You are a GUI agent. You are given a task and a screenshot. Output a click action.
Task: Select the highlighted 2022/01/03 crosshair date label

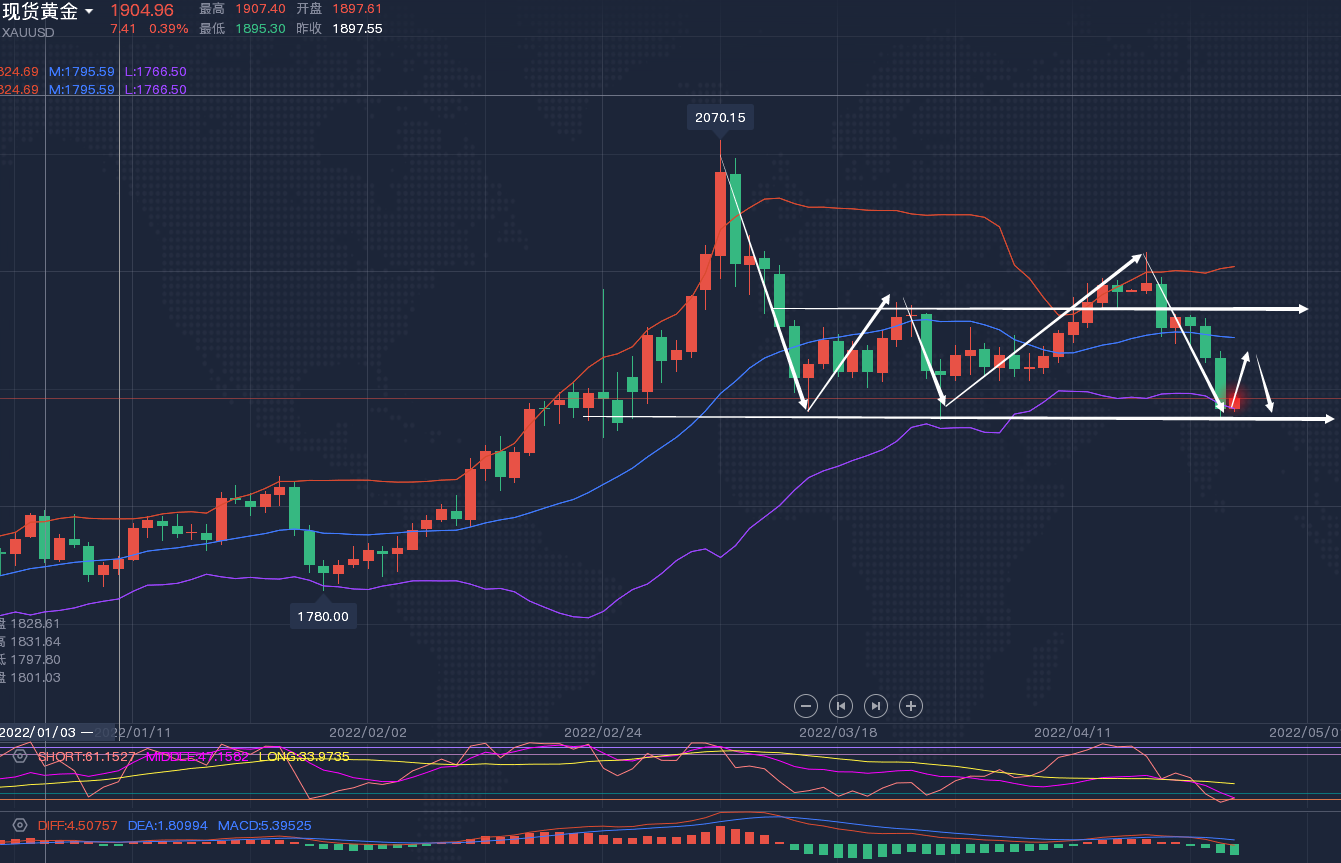38,732
